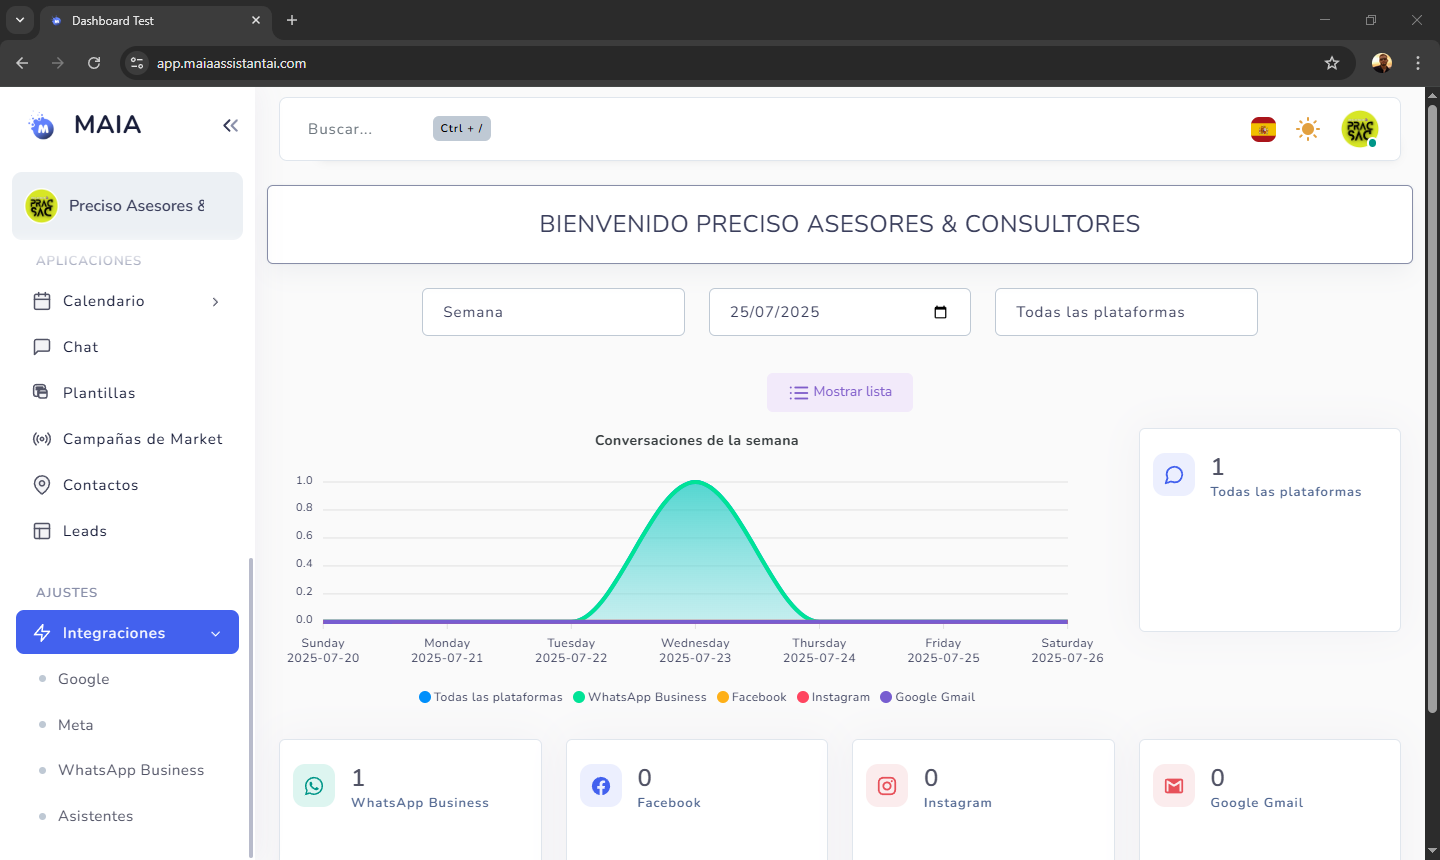This screenshot has height=860, width=1440.
Task: Toggle light mode with sun icon
Action: pos(1307,129)
